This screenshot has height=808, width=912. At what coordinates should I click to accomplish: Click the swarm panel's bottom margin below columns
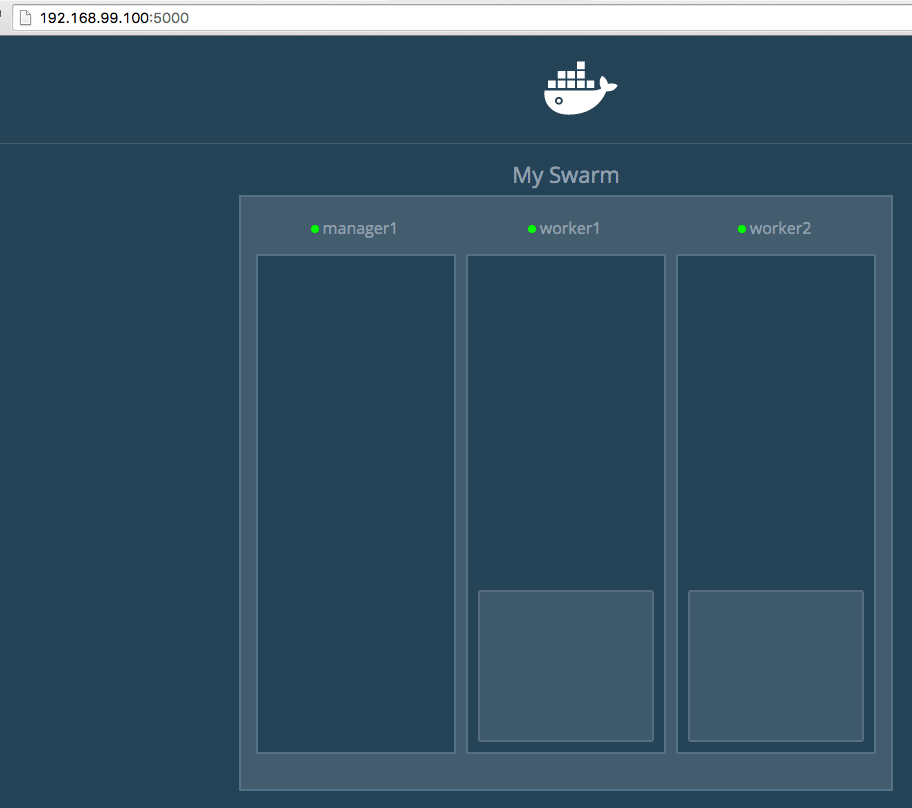point(566,771)
